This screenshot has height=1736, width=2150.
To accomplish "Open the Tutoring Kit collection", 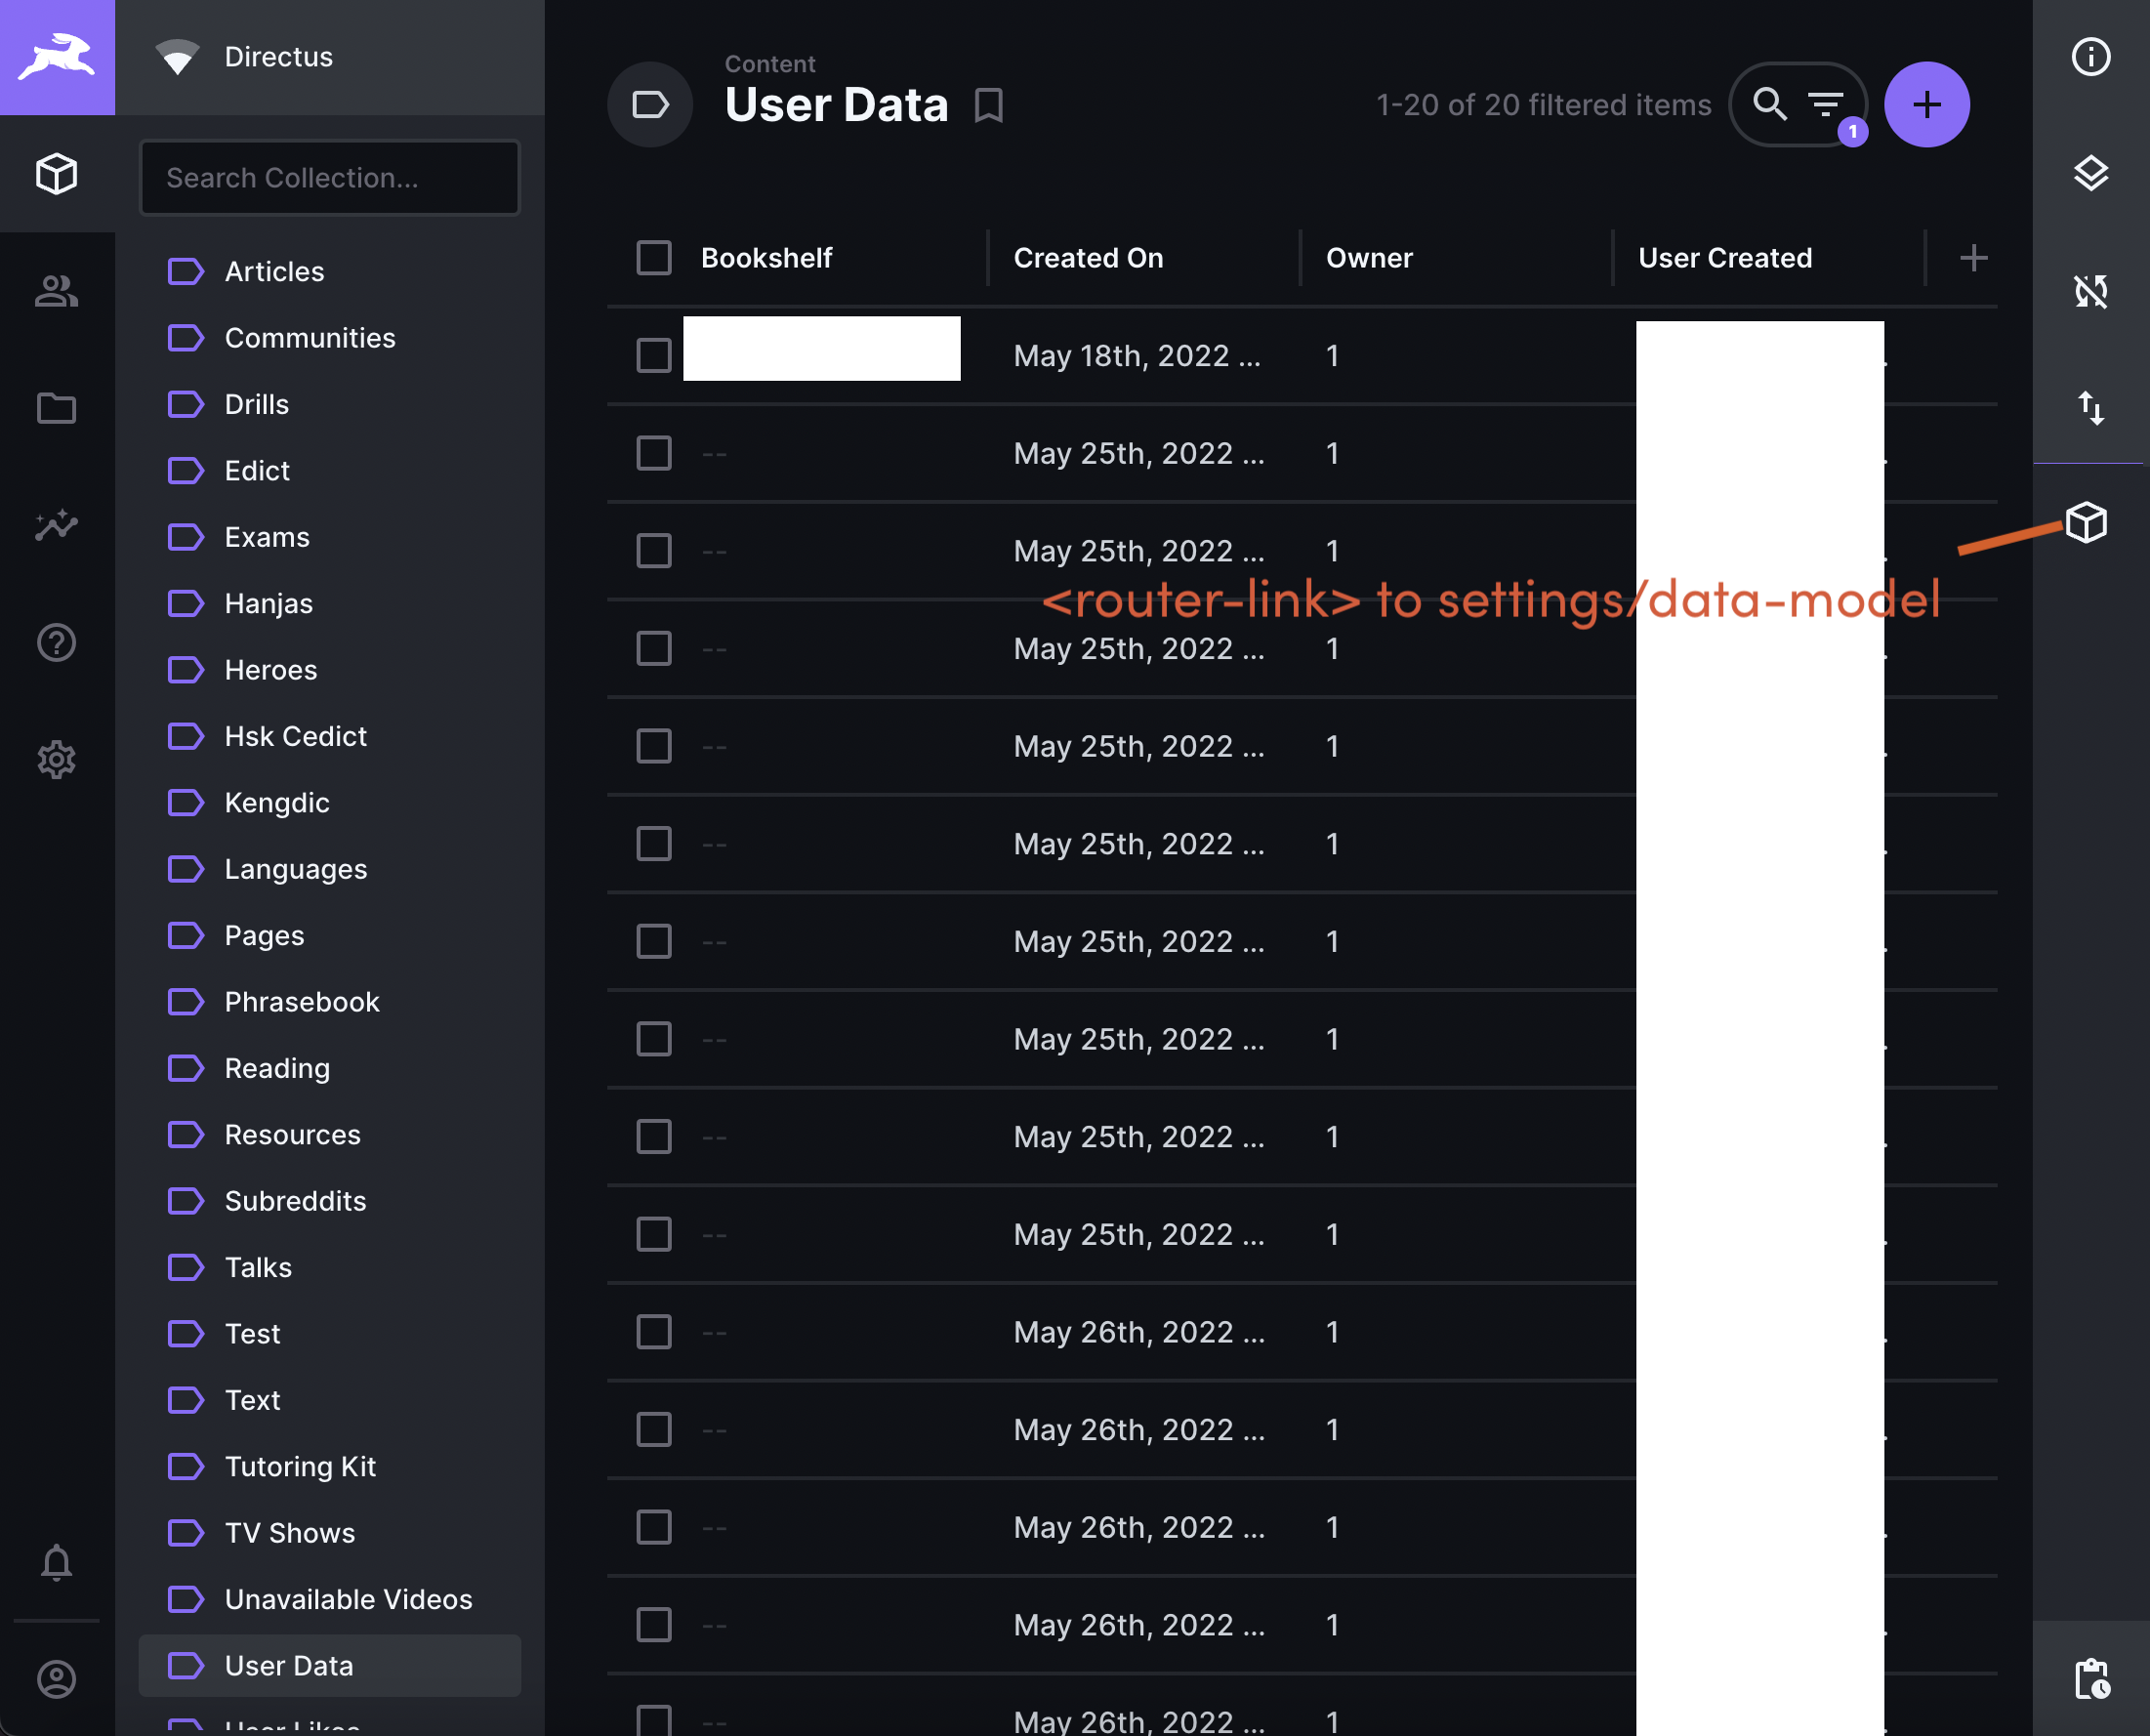I will point(330,1466).
